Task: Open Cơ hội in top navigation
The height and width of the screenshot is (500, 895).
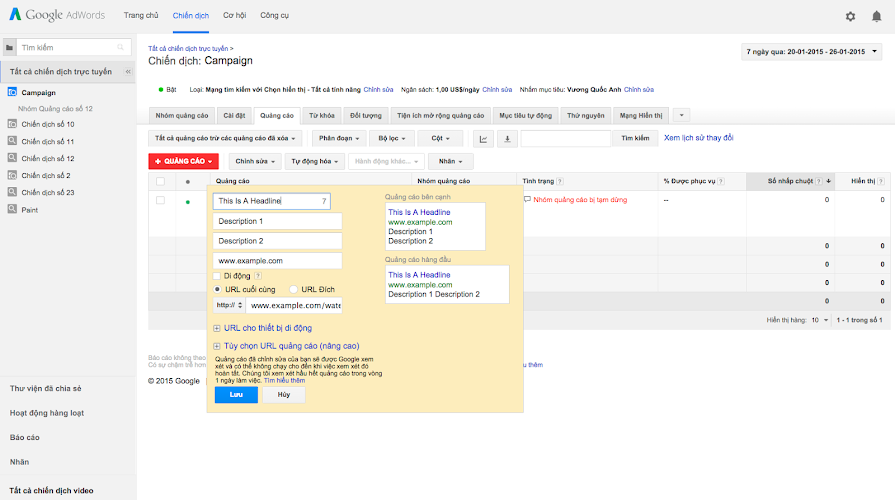Action: [x=235, y=15]
